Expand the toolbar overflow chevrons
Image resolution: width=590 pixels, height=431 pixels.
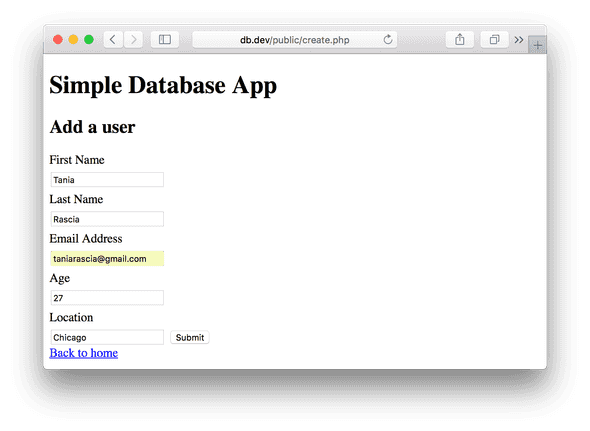(x=519, y=40)
